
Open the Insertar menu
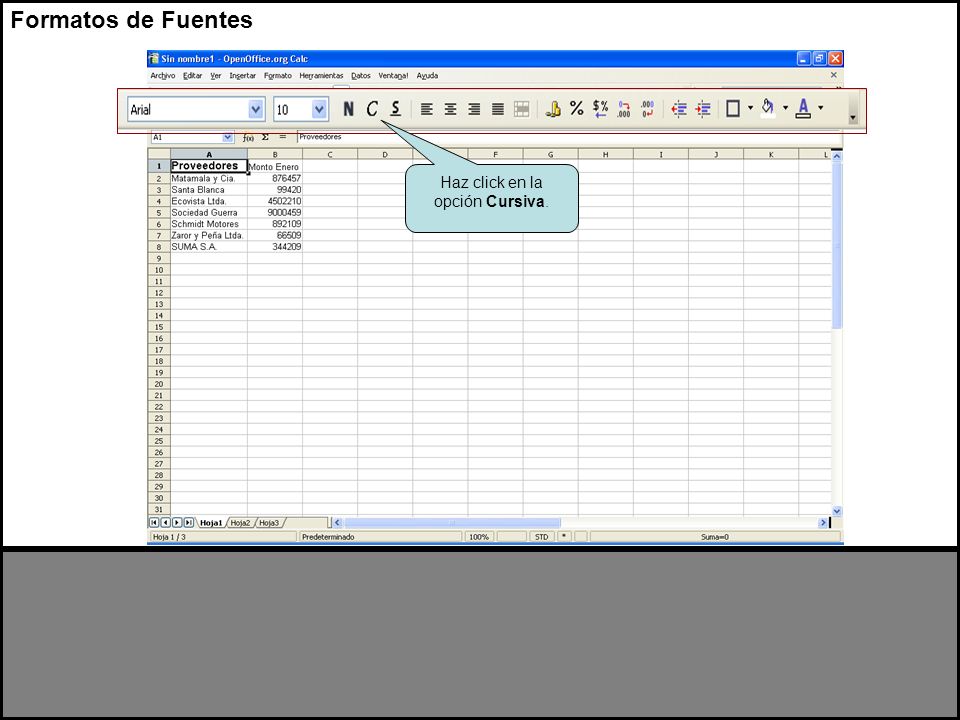coord(242,76)
